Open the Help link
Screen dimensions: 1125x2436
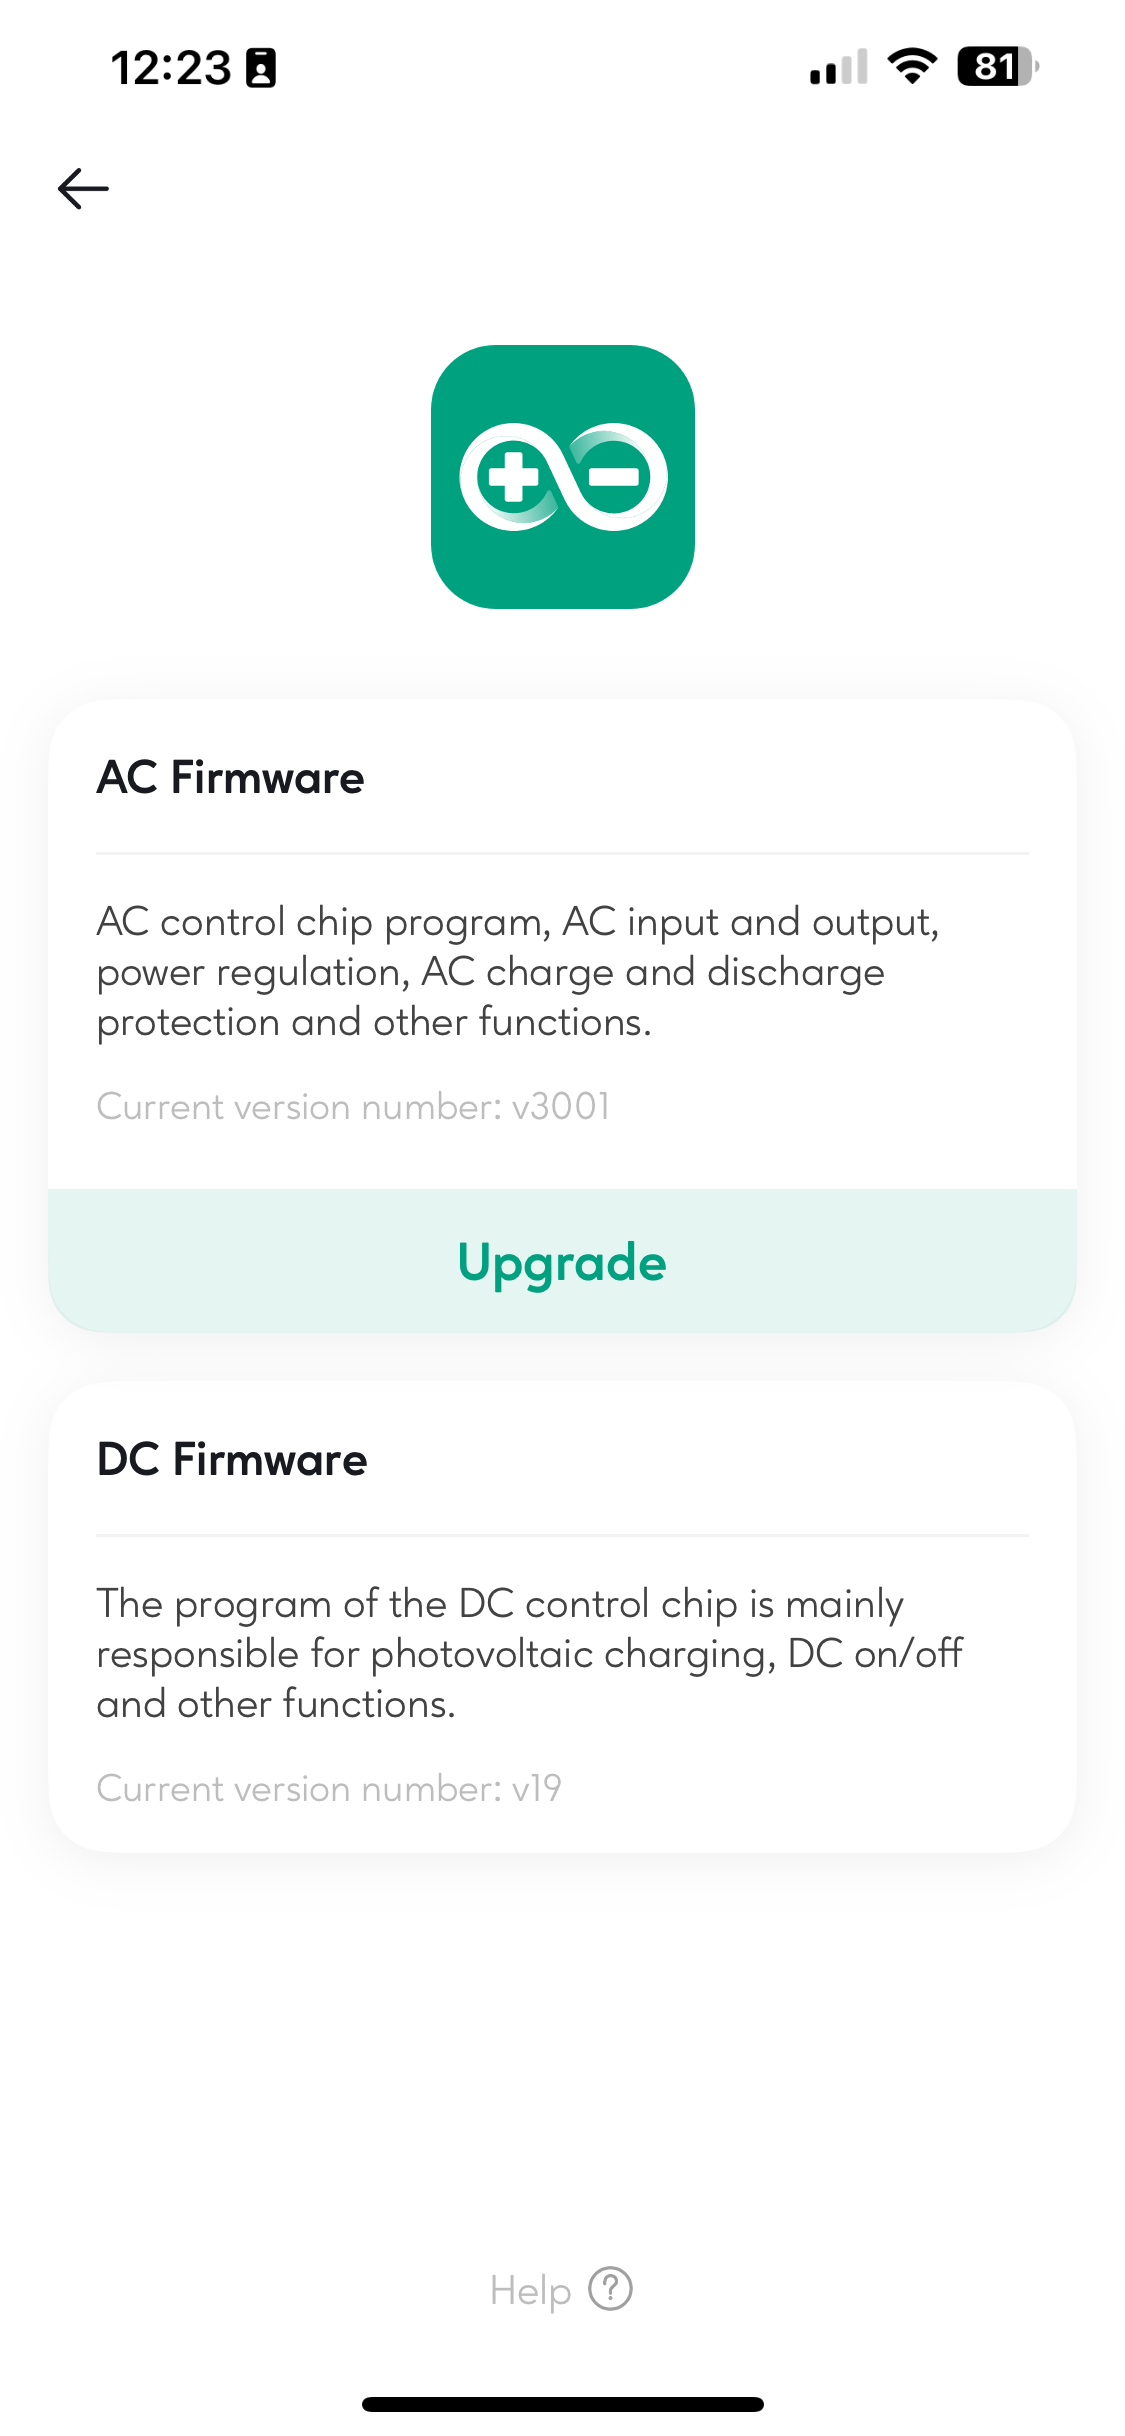click(561, 2289)
